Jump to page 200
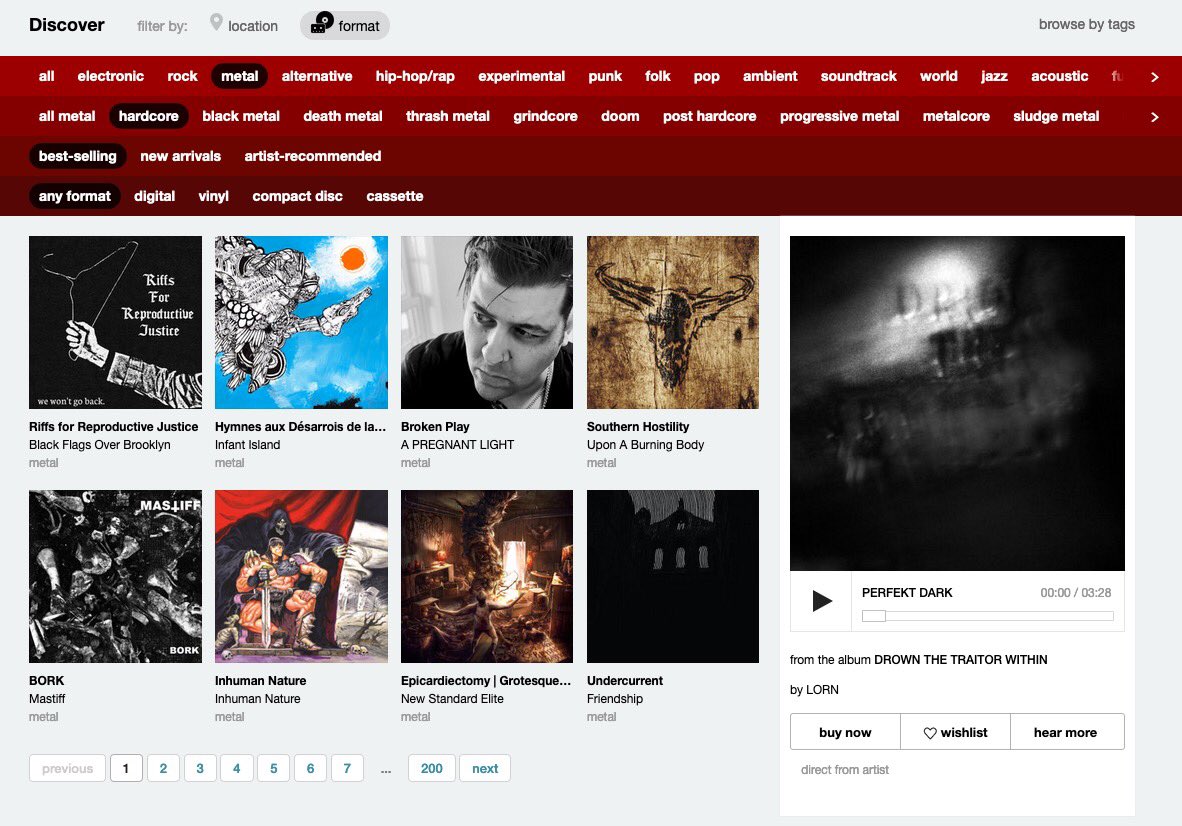The image size is (1182, 826). (x=432, y=769)
